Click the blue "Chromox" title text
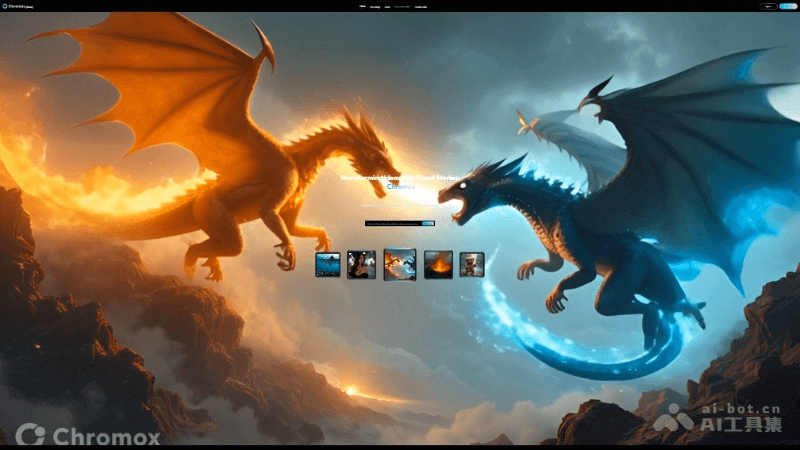Screen dimensions: 800x450 [x=400, y=187]
